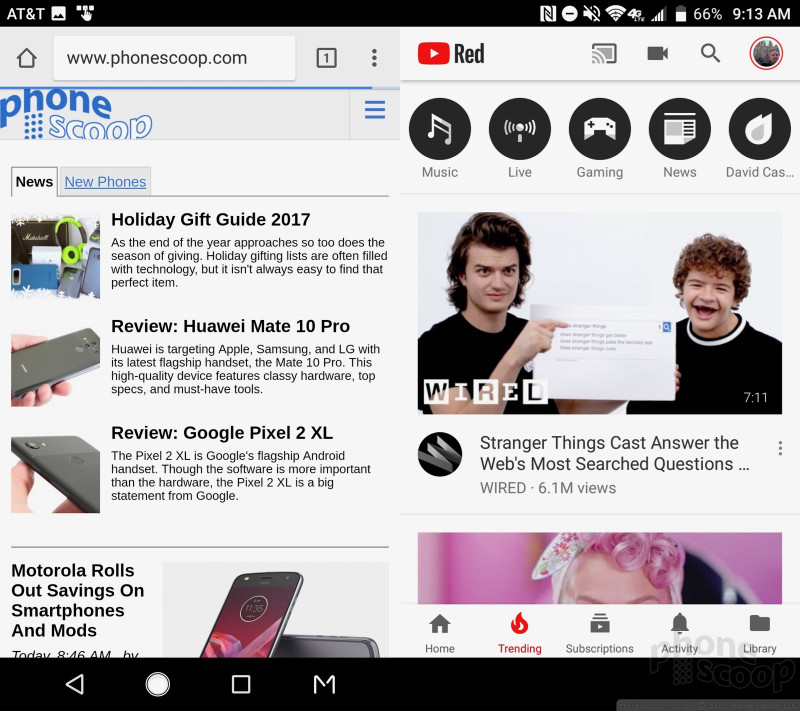800x711 pixels.
Task: Tap the NFC status icon
Action: 547,14
